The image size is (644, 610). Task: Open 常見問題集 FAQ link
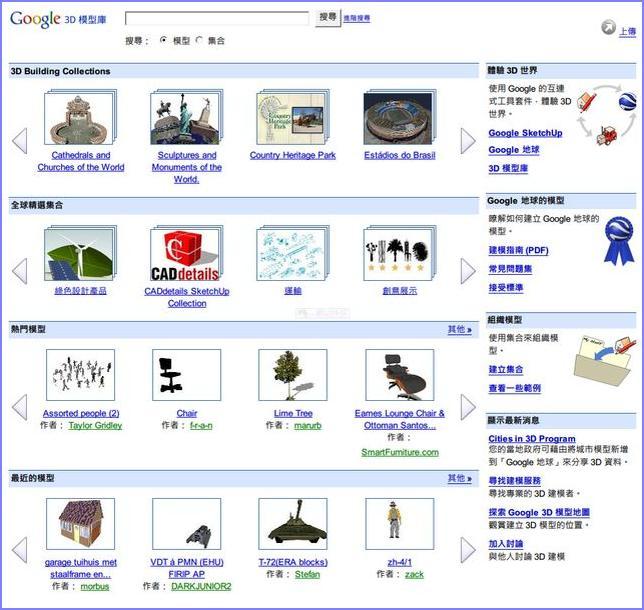click(510, 269)
